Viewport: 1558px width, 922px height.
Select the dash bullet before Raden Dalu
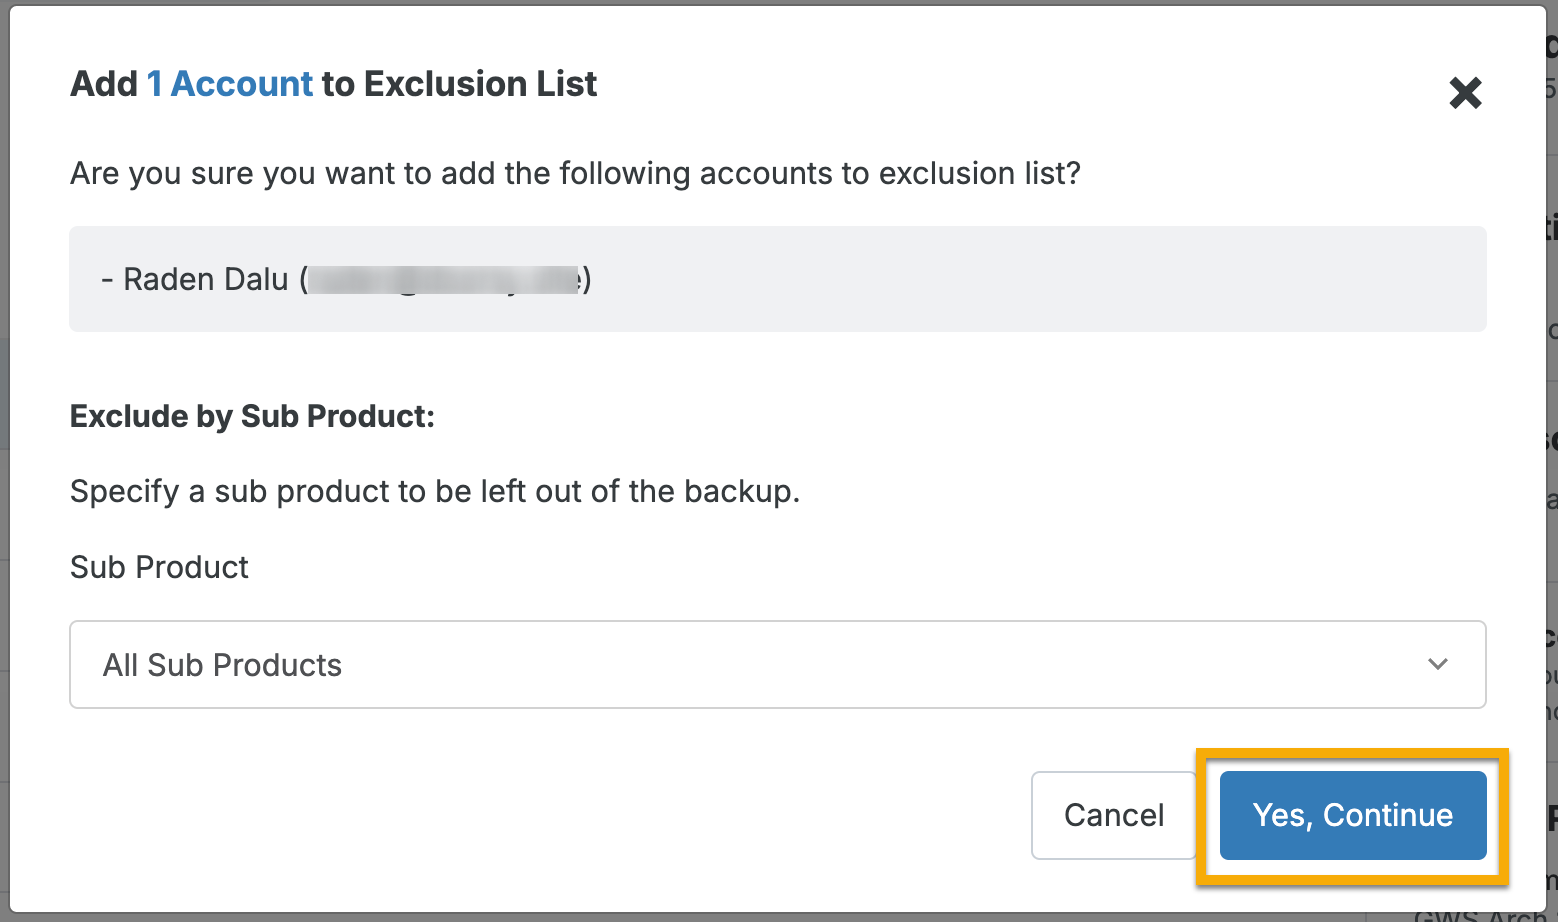point(106,279)
